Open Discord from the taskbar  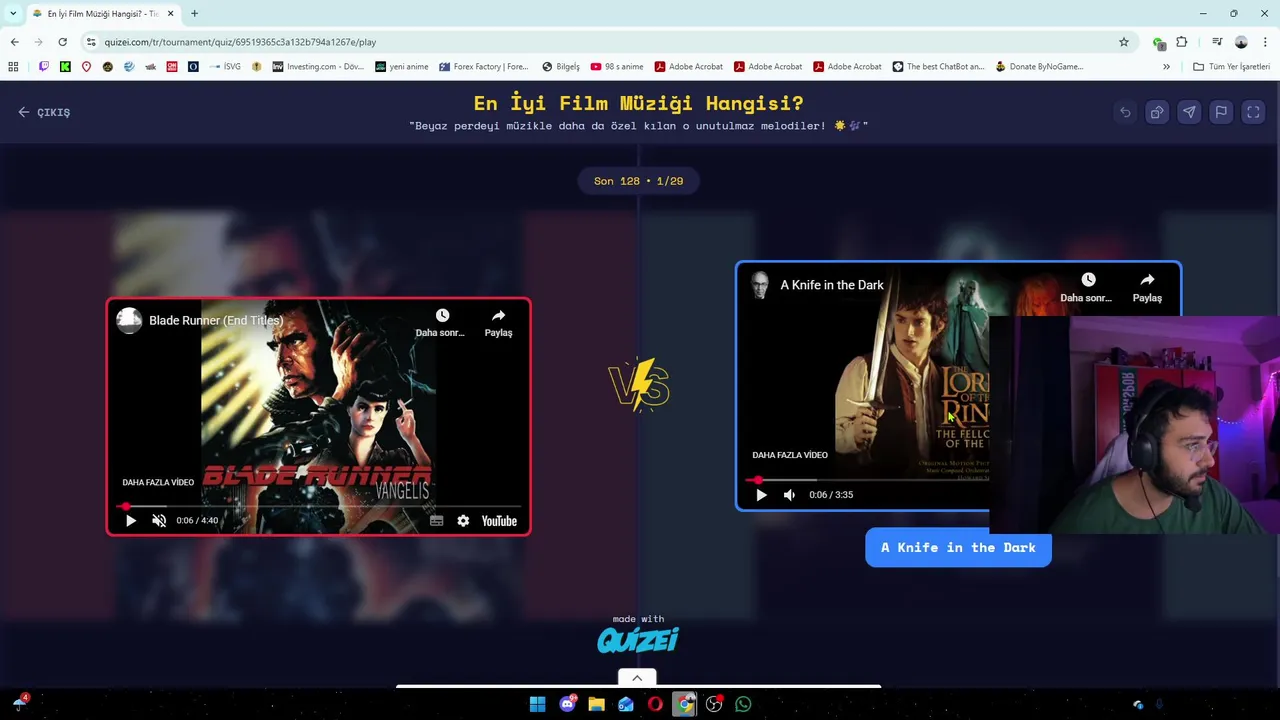[568, 704]
